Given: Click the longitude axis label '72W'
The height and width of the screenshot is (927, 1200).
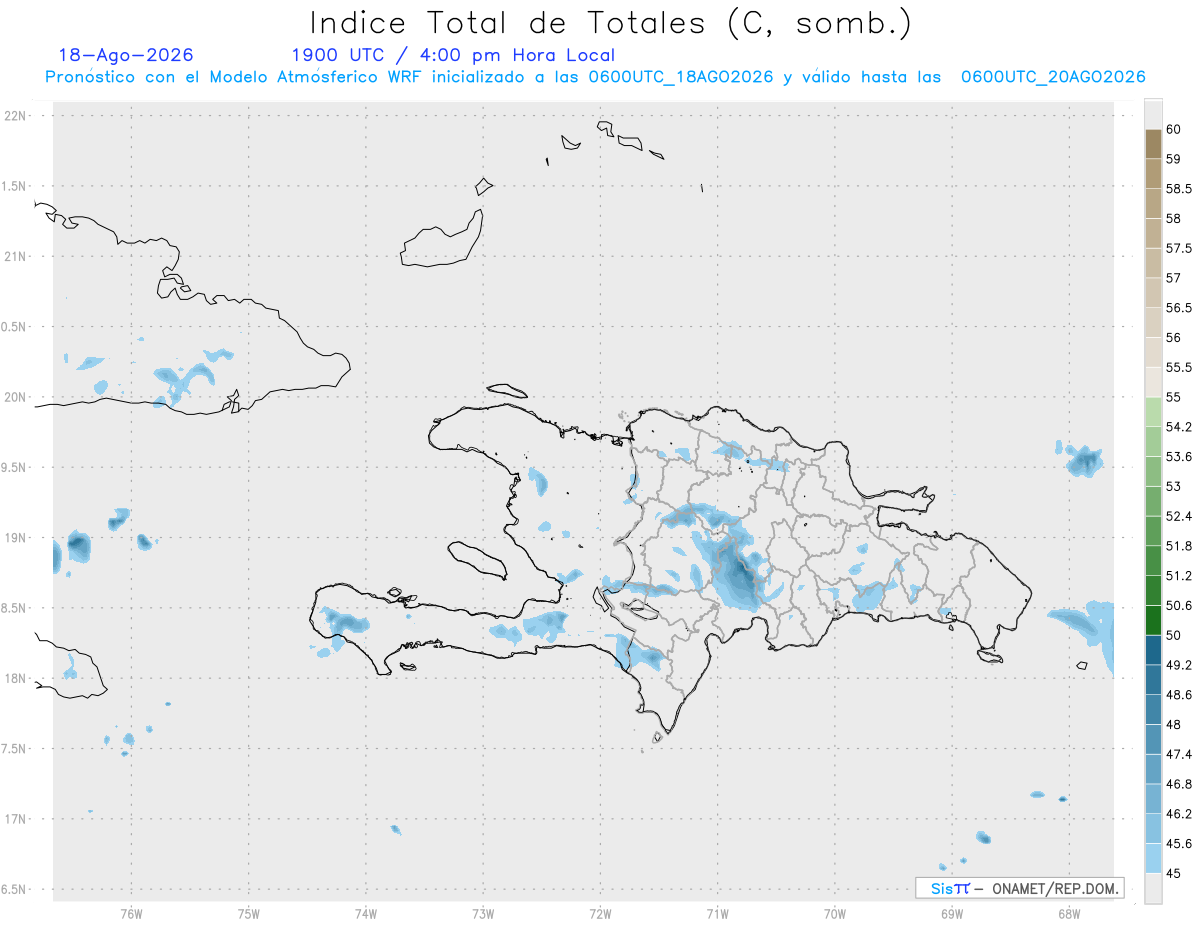Looking at the screenshot, I should [x=600, y=913].
